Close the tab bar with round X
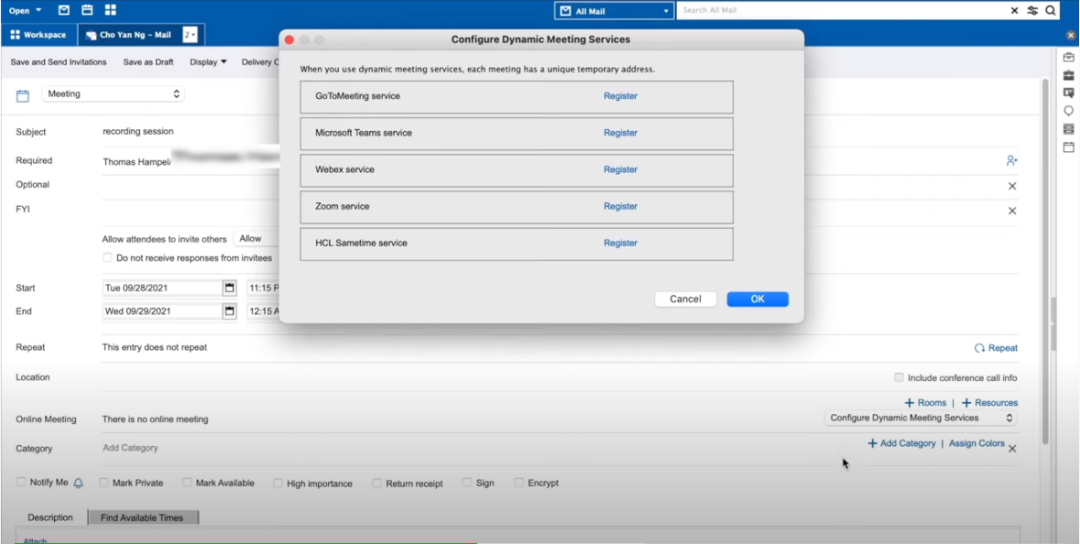 click(x=1070, y=34)
